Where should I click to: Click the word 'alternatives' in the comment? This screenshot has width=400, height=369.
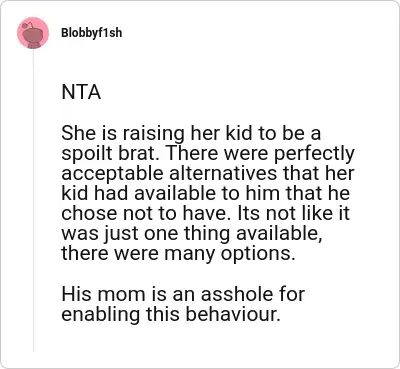tap(223, 174)
